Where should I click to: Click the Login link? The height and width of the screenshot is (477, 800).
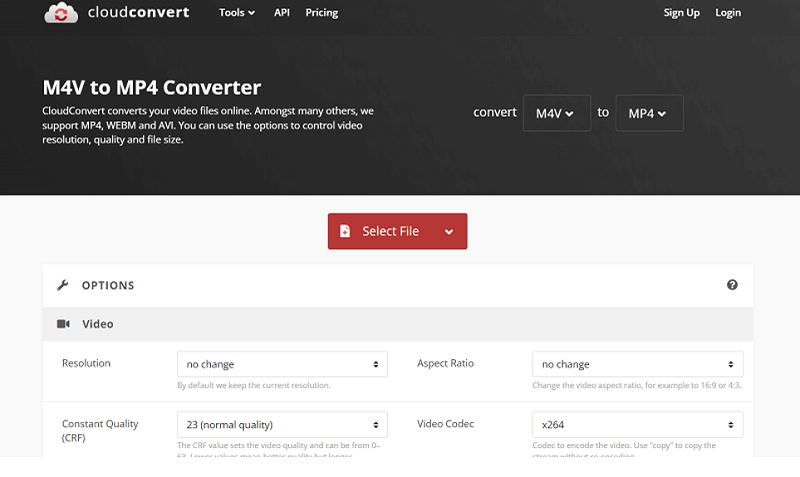pos(728,13)
